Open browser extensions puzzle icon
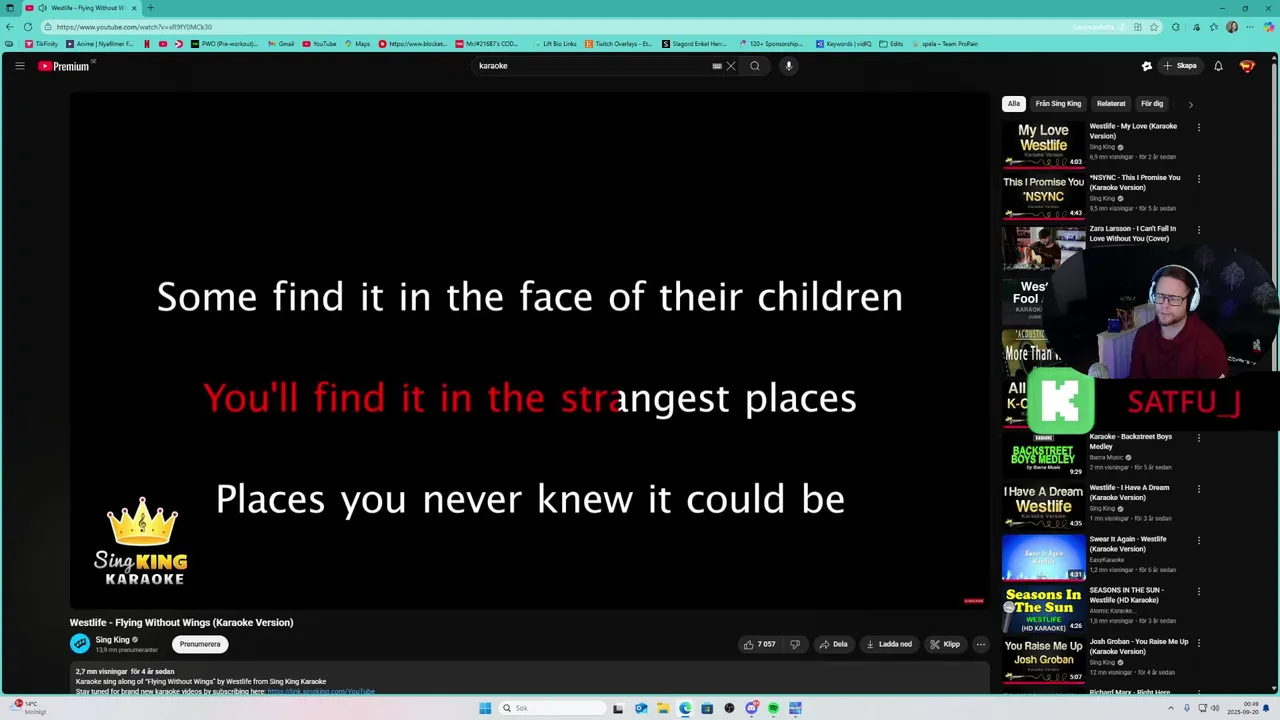Image resolution: width=1280 pixels, height=720 pixels. pos(1175,27)
